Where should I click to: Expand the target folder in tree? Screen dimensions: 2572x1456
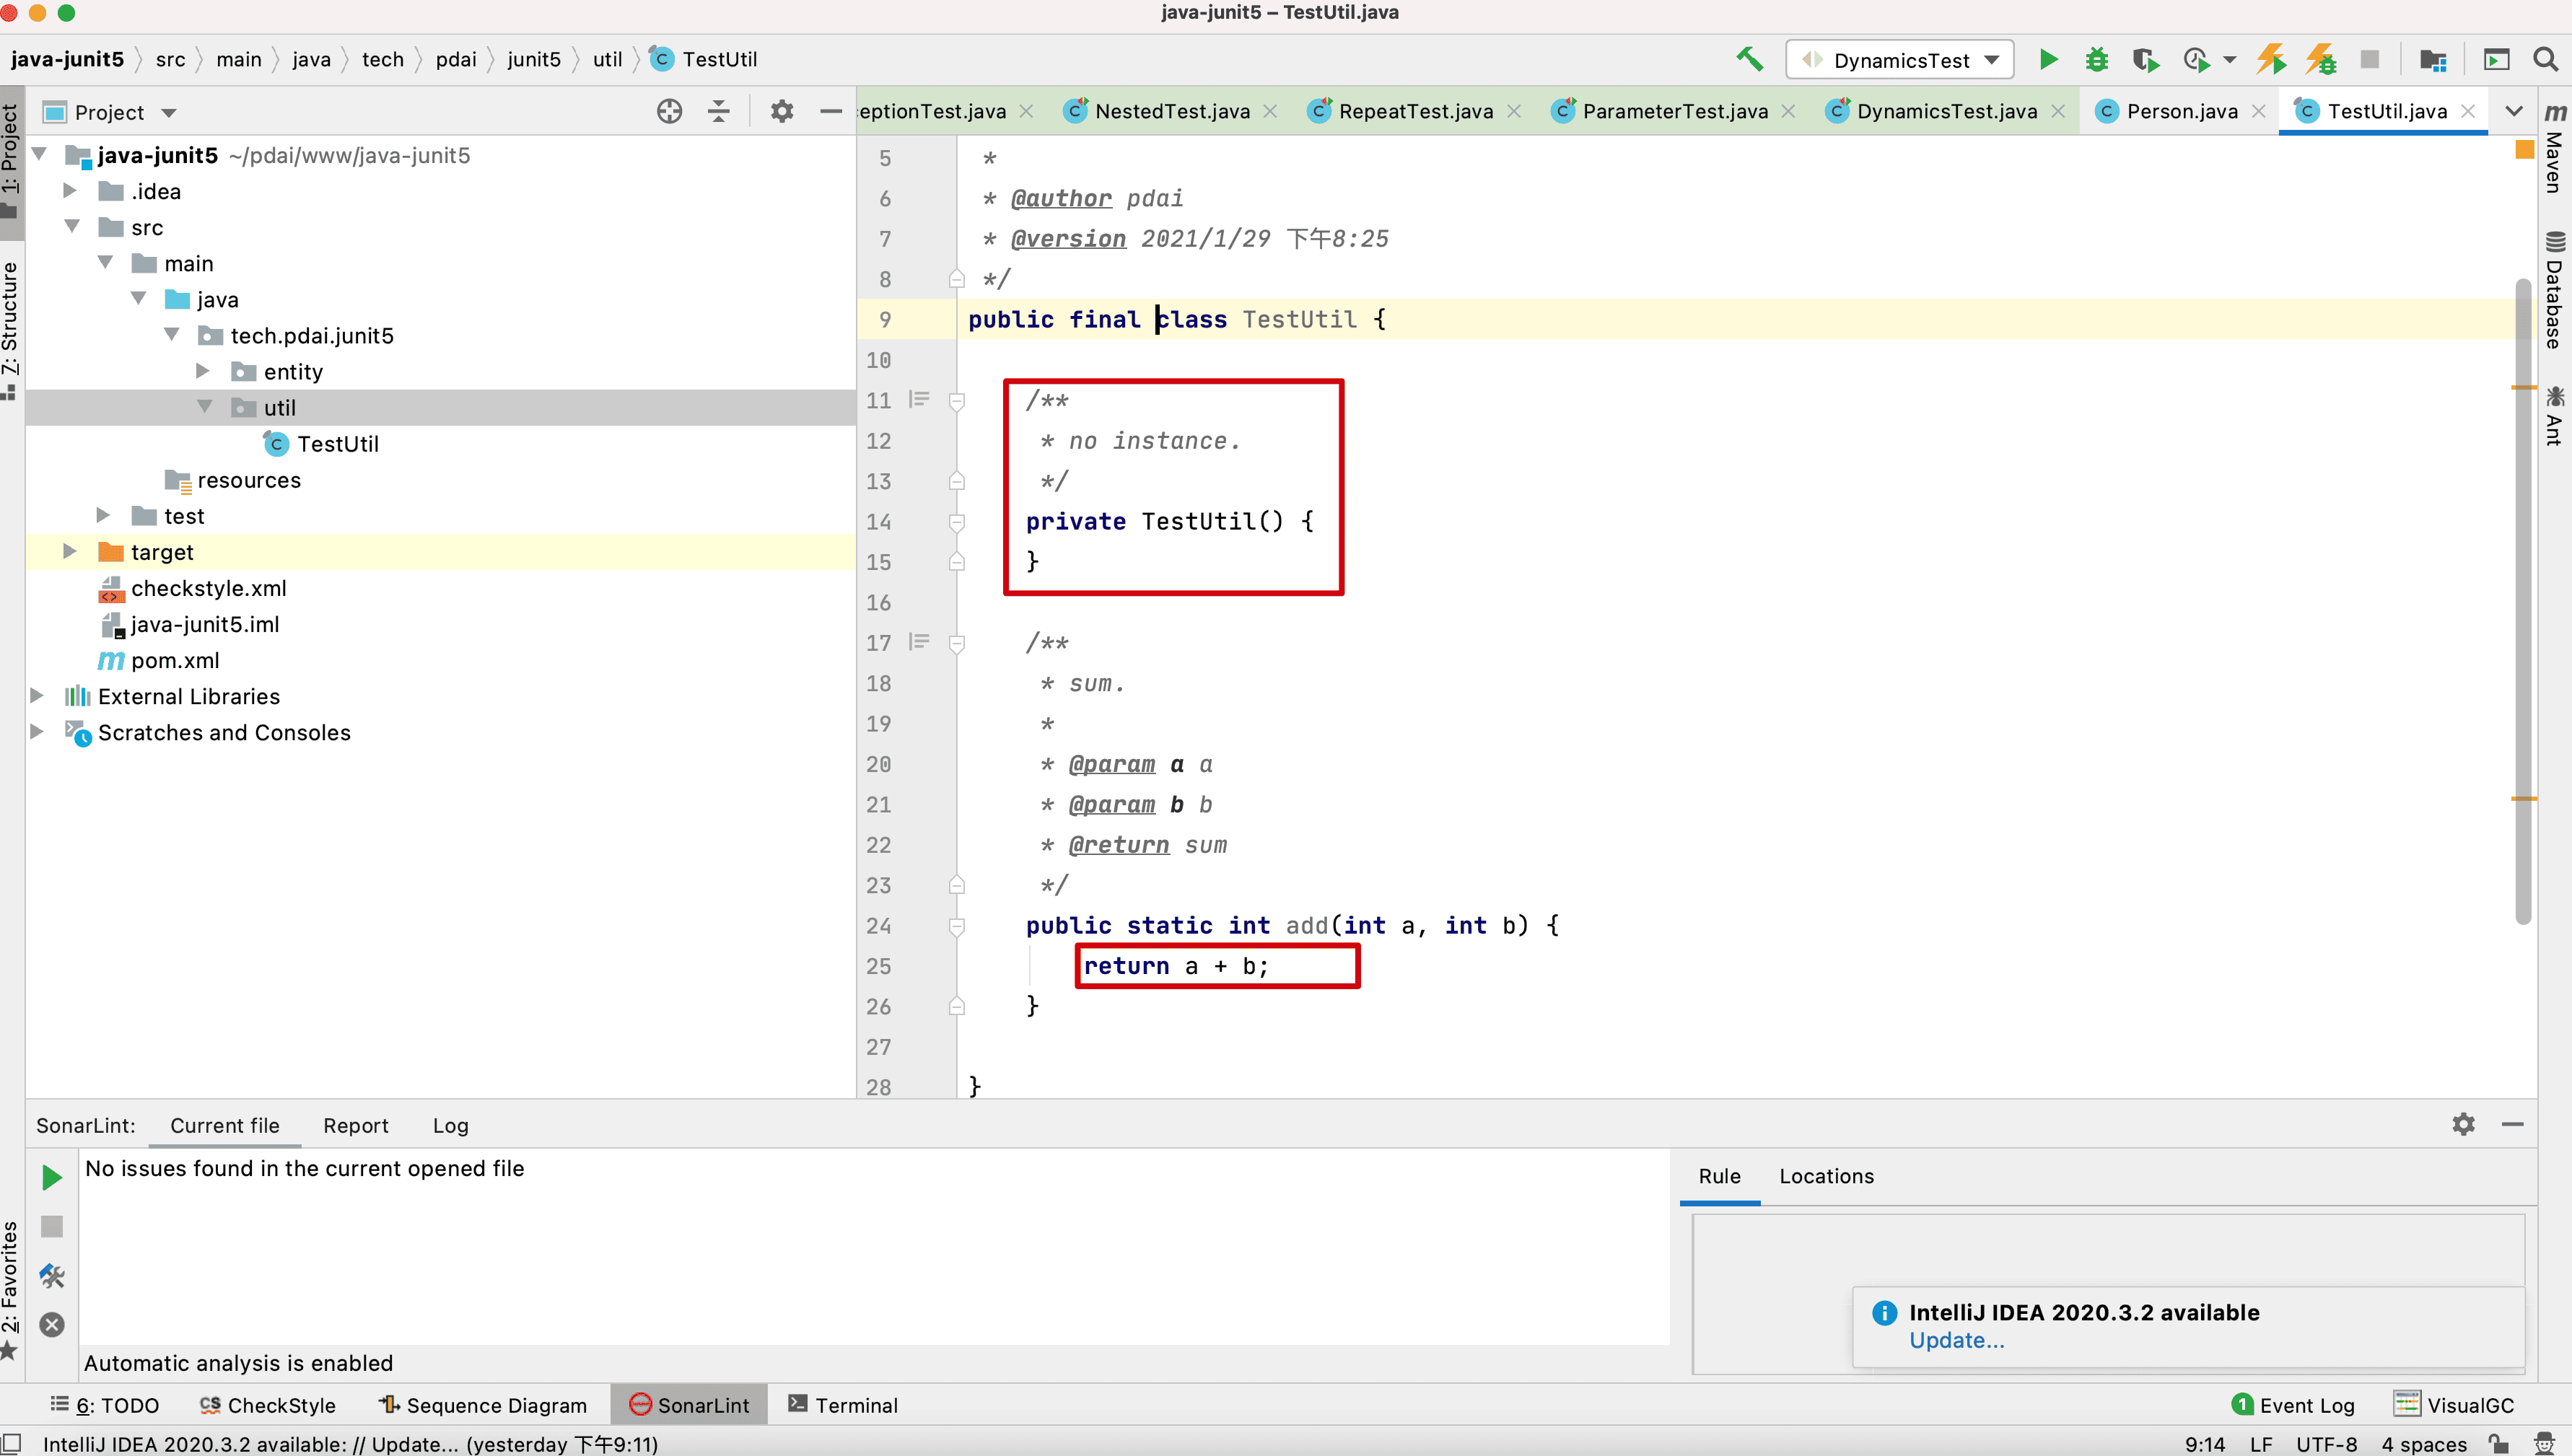click(69, 552)
